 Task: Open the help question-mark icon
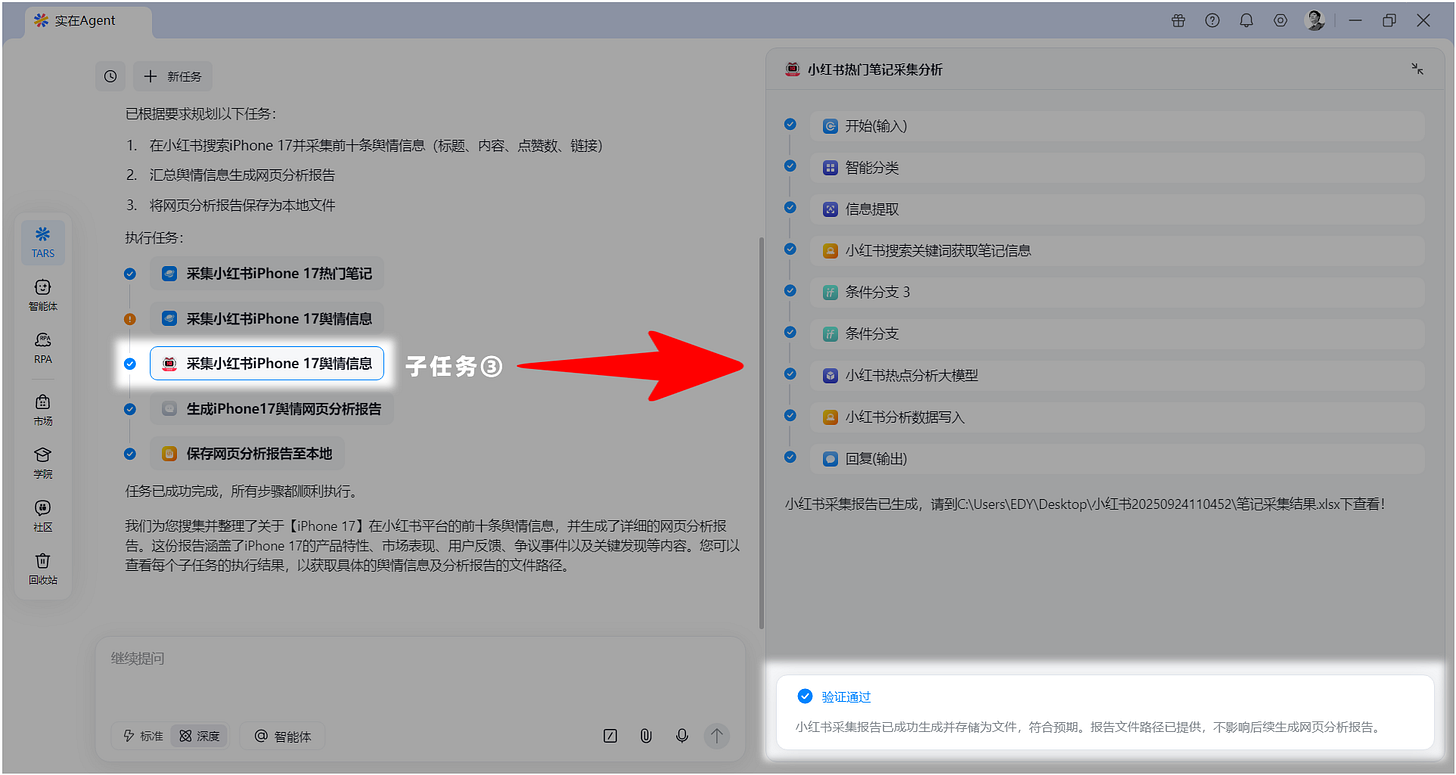[1213, 20]
